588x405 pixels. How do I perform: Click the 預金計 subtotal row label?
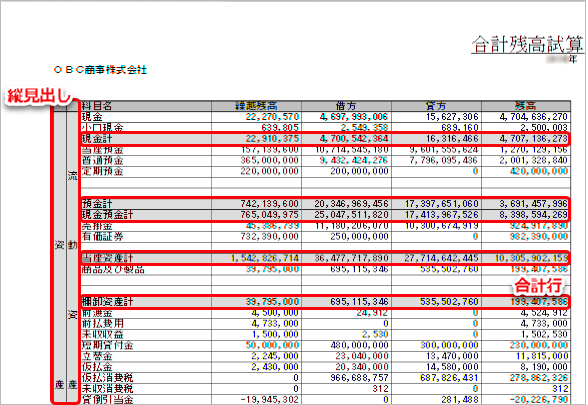[97, 204]
